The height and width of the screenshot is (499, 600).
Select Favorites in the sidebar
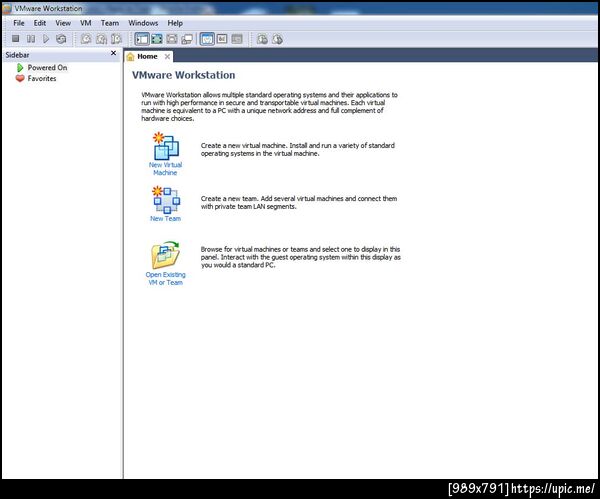42,78
